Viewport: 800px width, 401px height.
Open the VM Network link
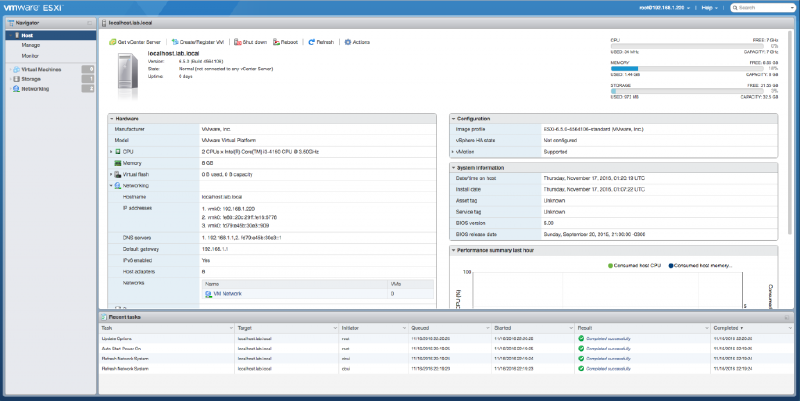pos(226,293)
